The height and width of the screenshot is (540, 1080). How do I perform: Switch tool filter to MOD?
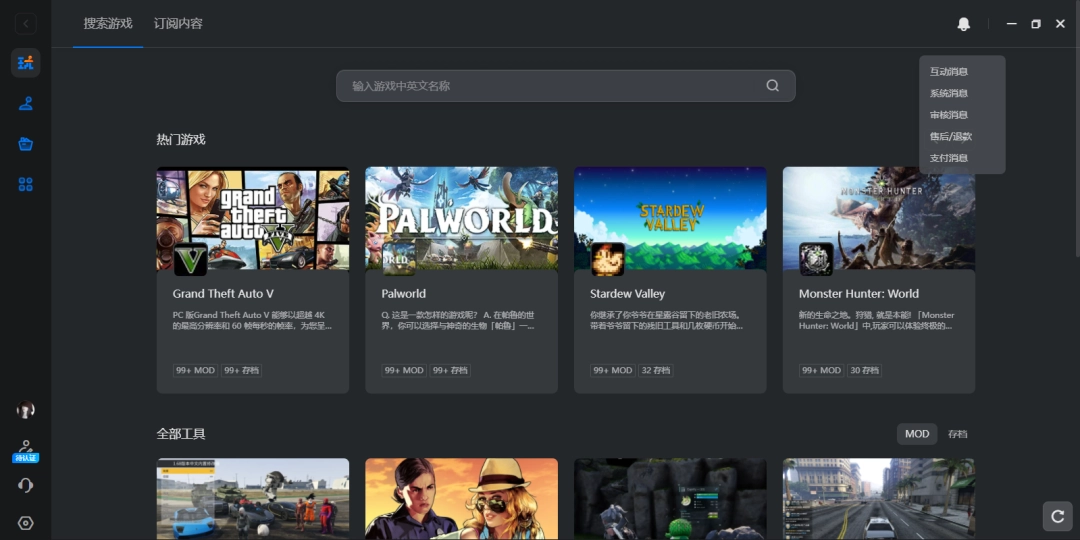click(917, 434)
